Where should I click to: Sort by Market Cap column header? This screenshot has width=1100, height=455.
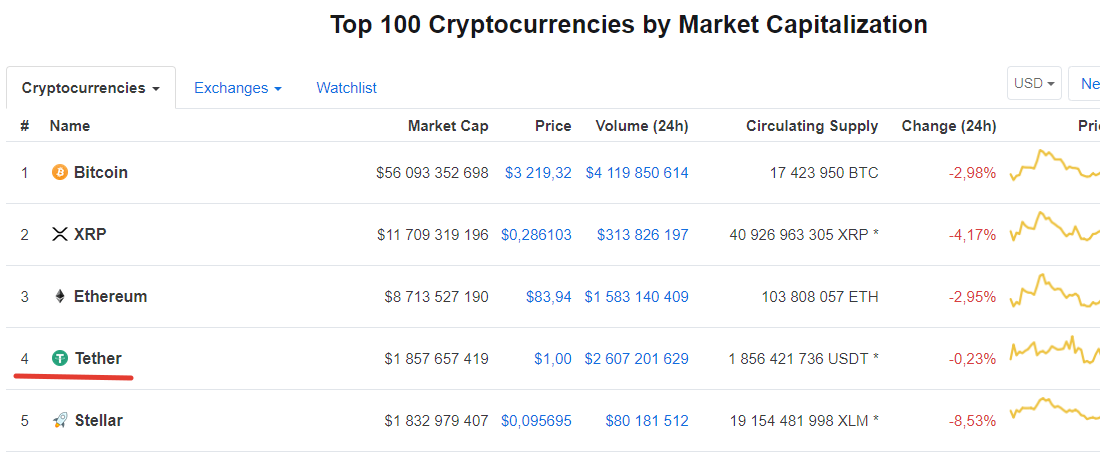[448, 126]
